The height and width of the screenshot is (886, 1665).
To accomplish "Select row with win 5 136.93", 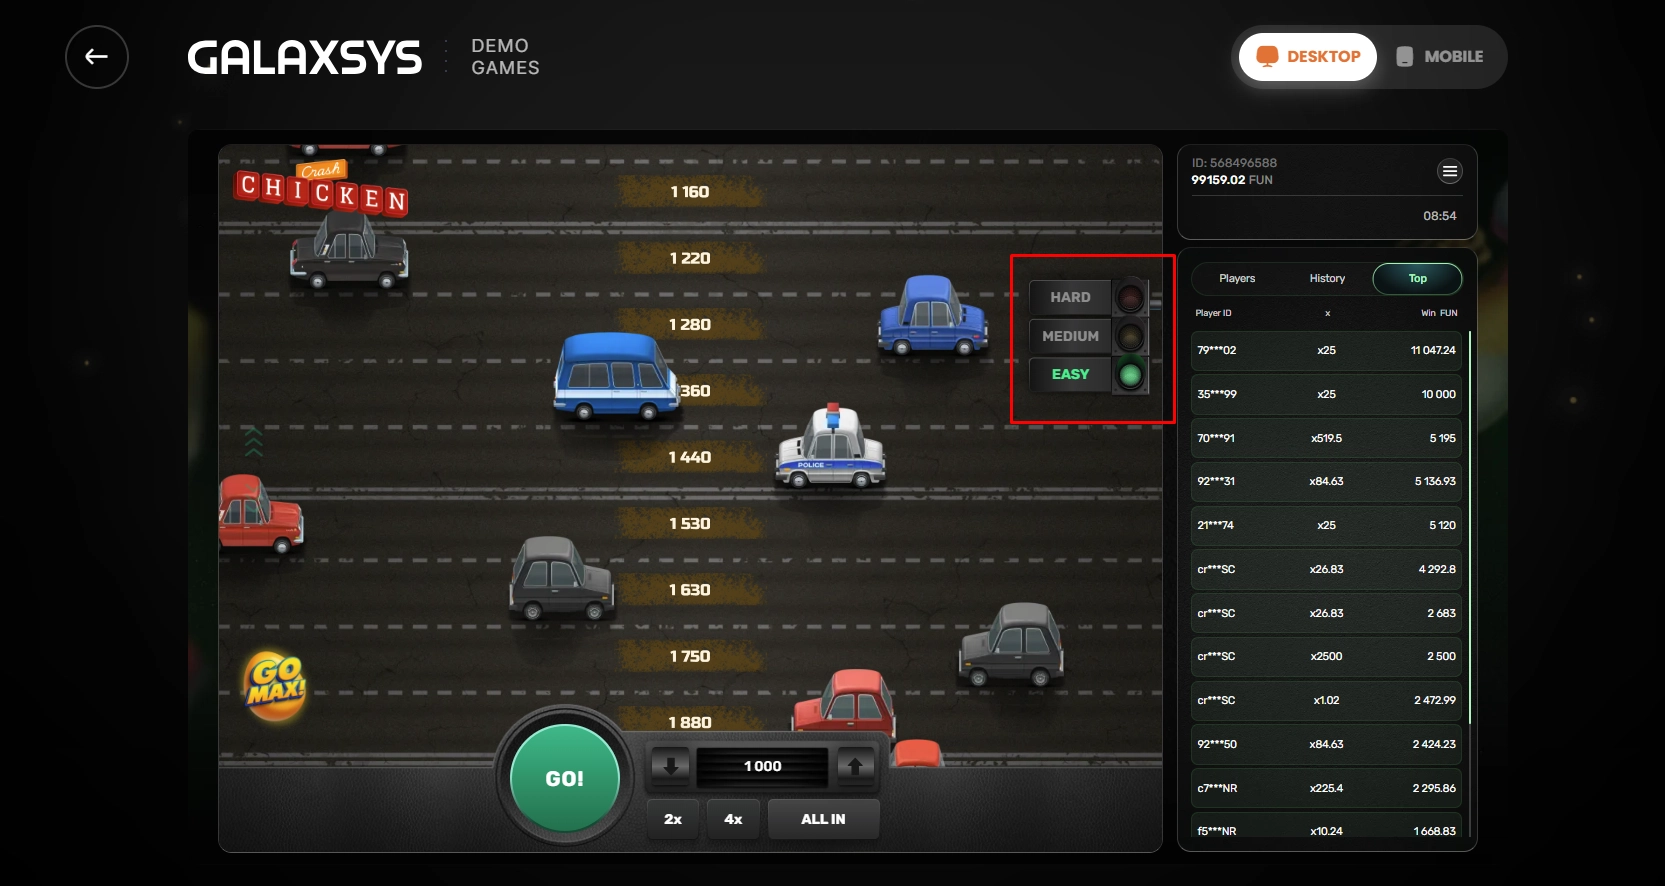I will point(1326,481).
